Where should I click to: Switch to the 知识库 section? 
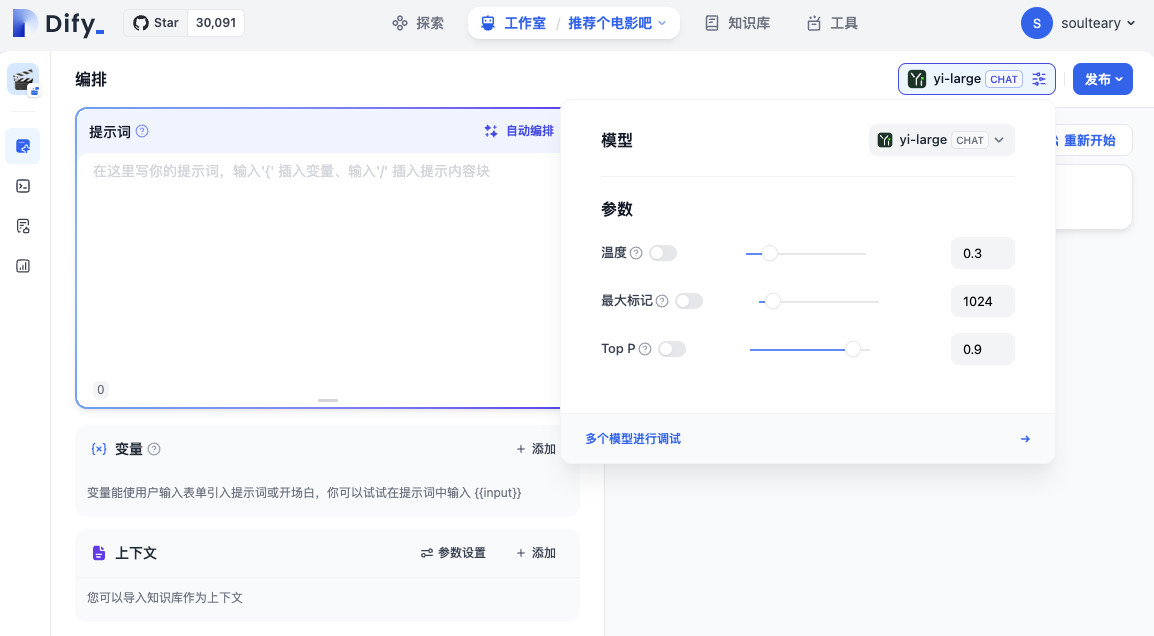tap(736, 22)
